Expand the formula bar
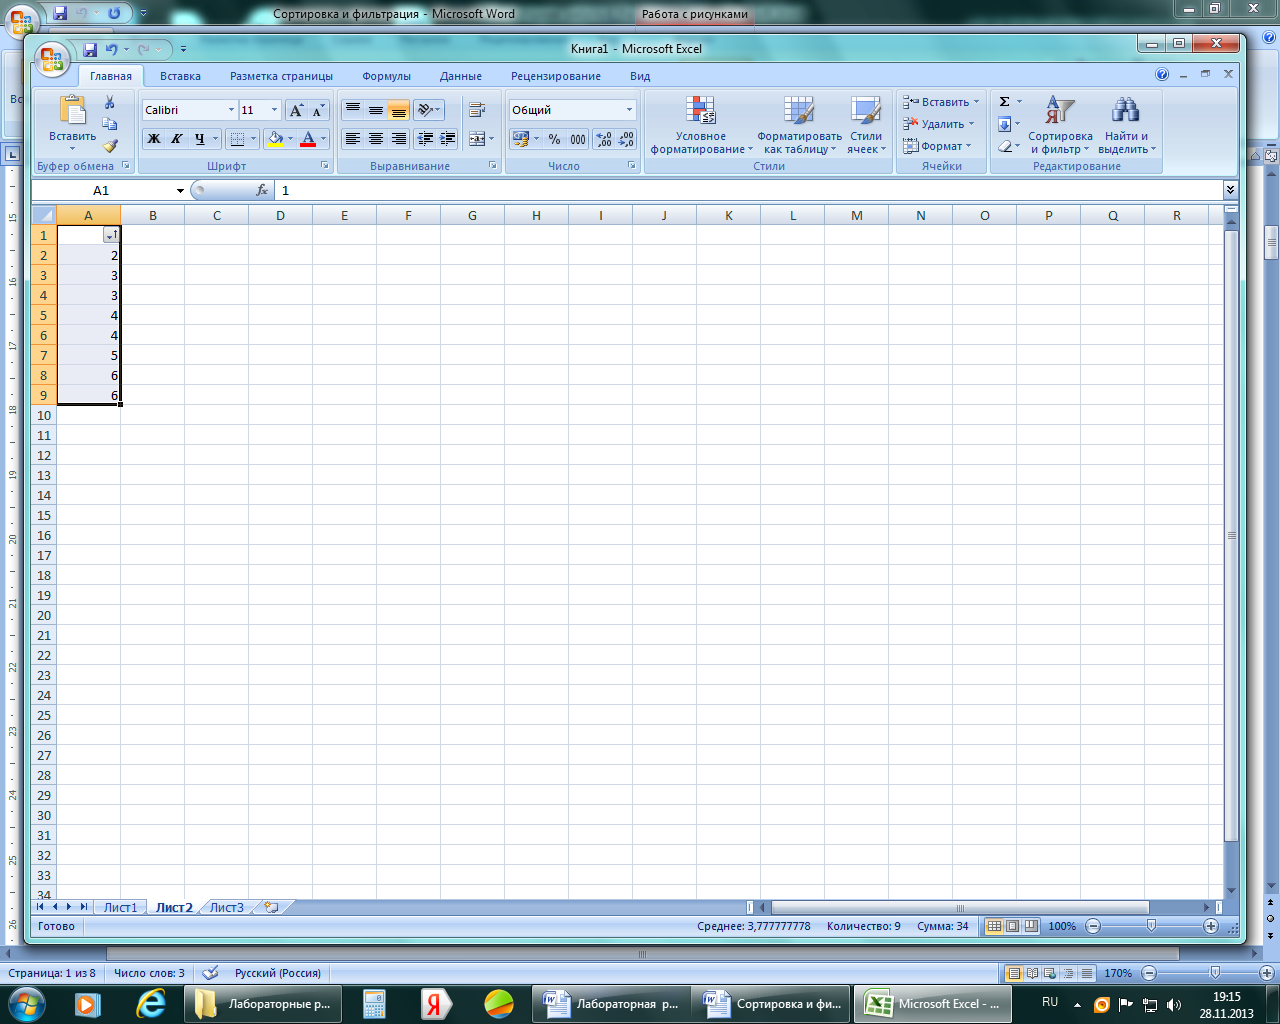This screenshot has height=1024, width=1280. 1230,190
